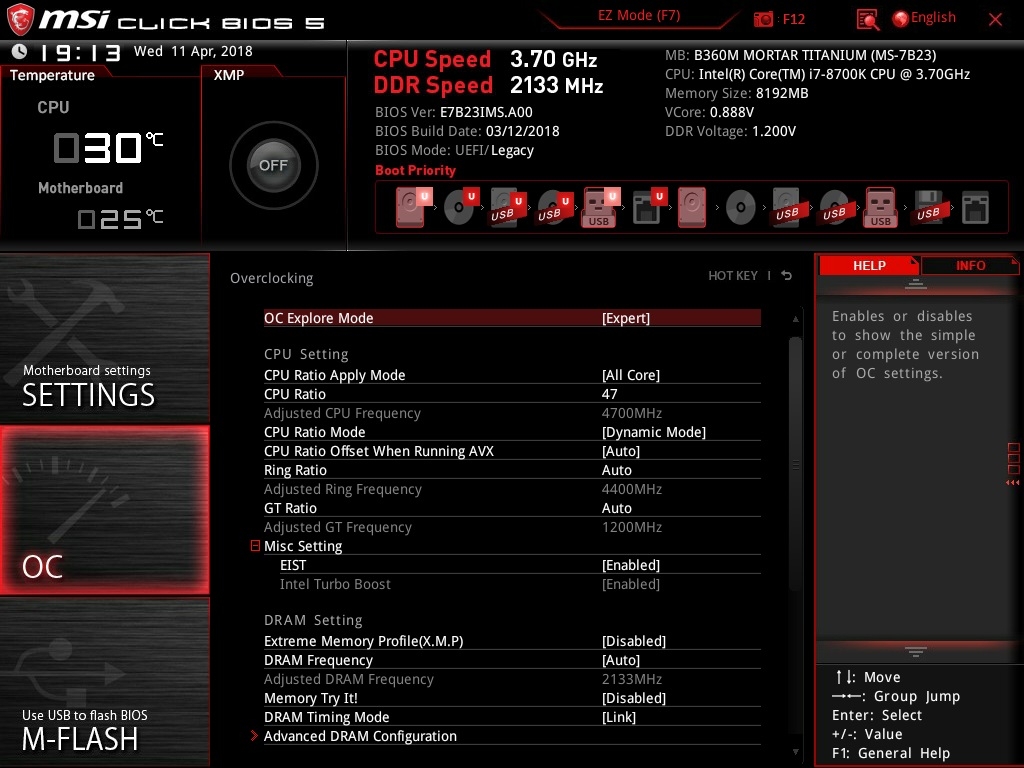The image size is (1024, 768).
Task: Select the UEFI USB key boot icon
Action: pyautogui.click(x=600, y=207)
